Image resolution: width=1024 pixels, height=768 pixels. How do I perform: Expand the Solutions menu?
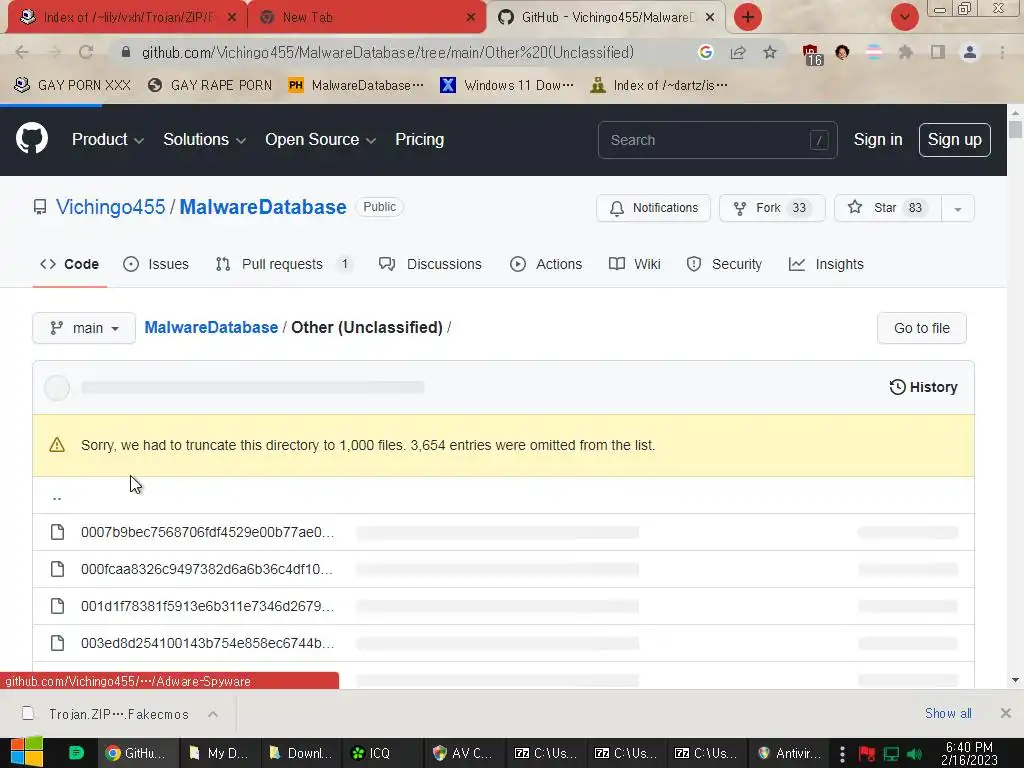[x=204, y=140]
